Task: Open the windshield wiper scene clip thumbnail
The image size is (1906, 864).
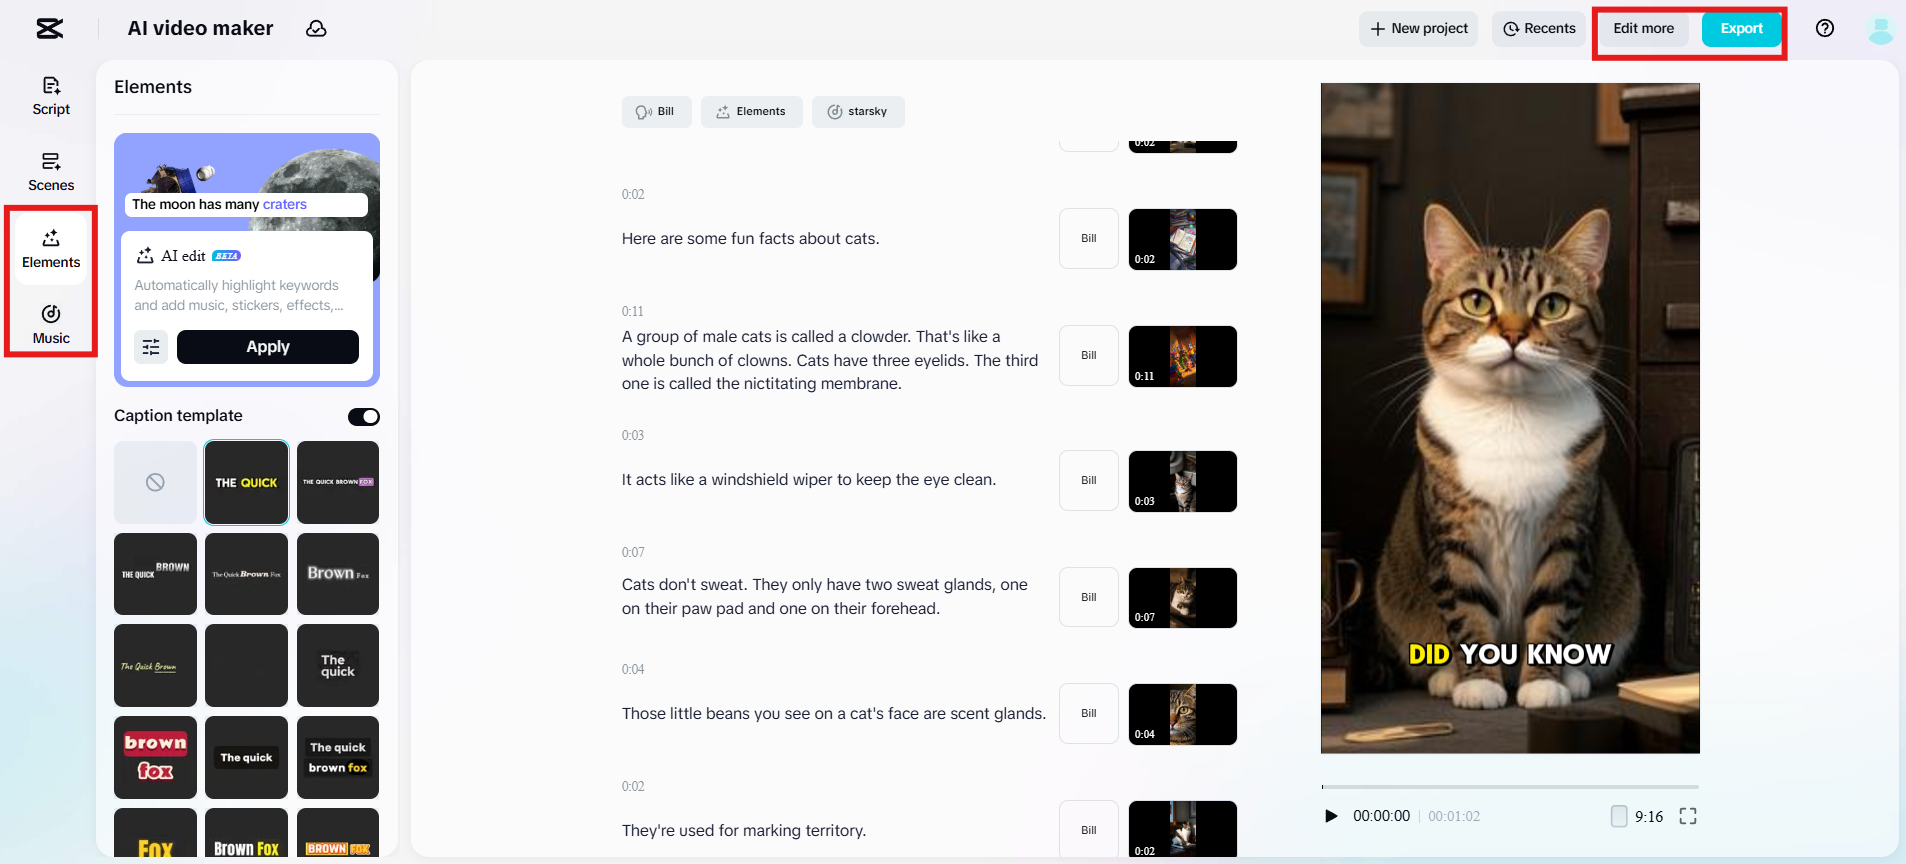Action: coord(1183,481)
